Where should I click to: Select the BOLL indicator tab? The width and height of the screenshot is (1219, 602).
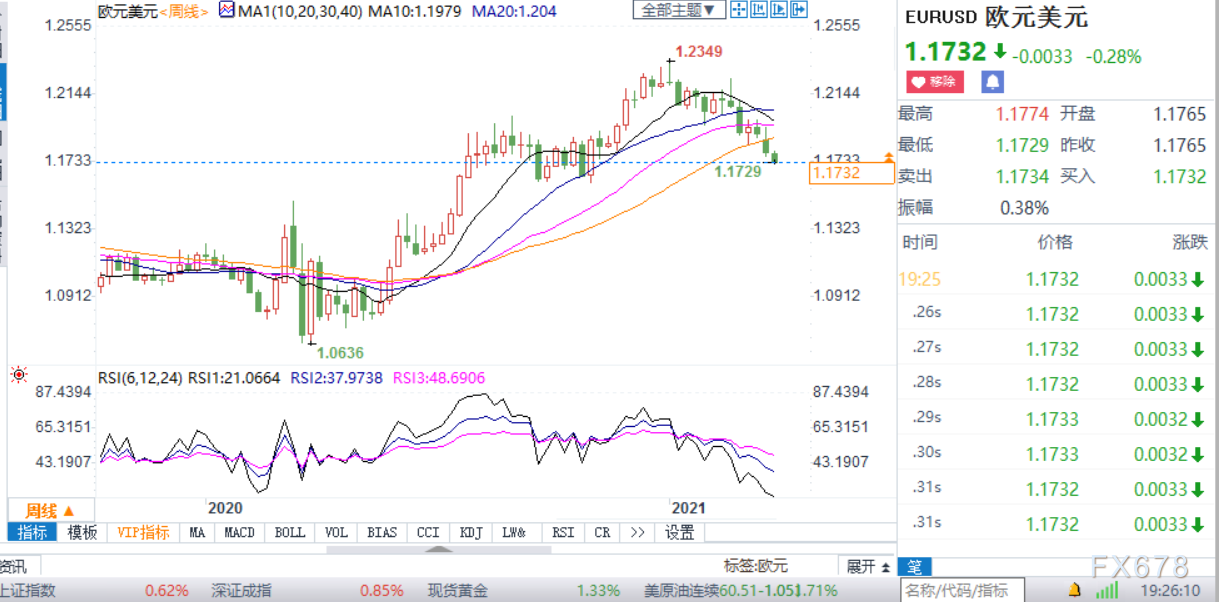(290, 533)
